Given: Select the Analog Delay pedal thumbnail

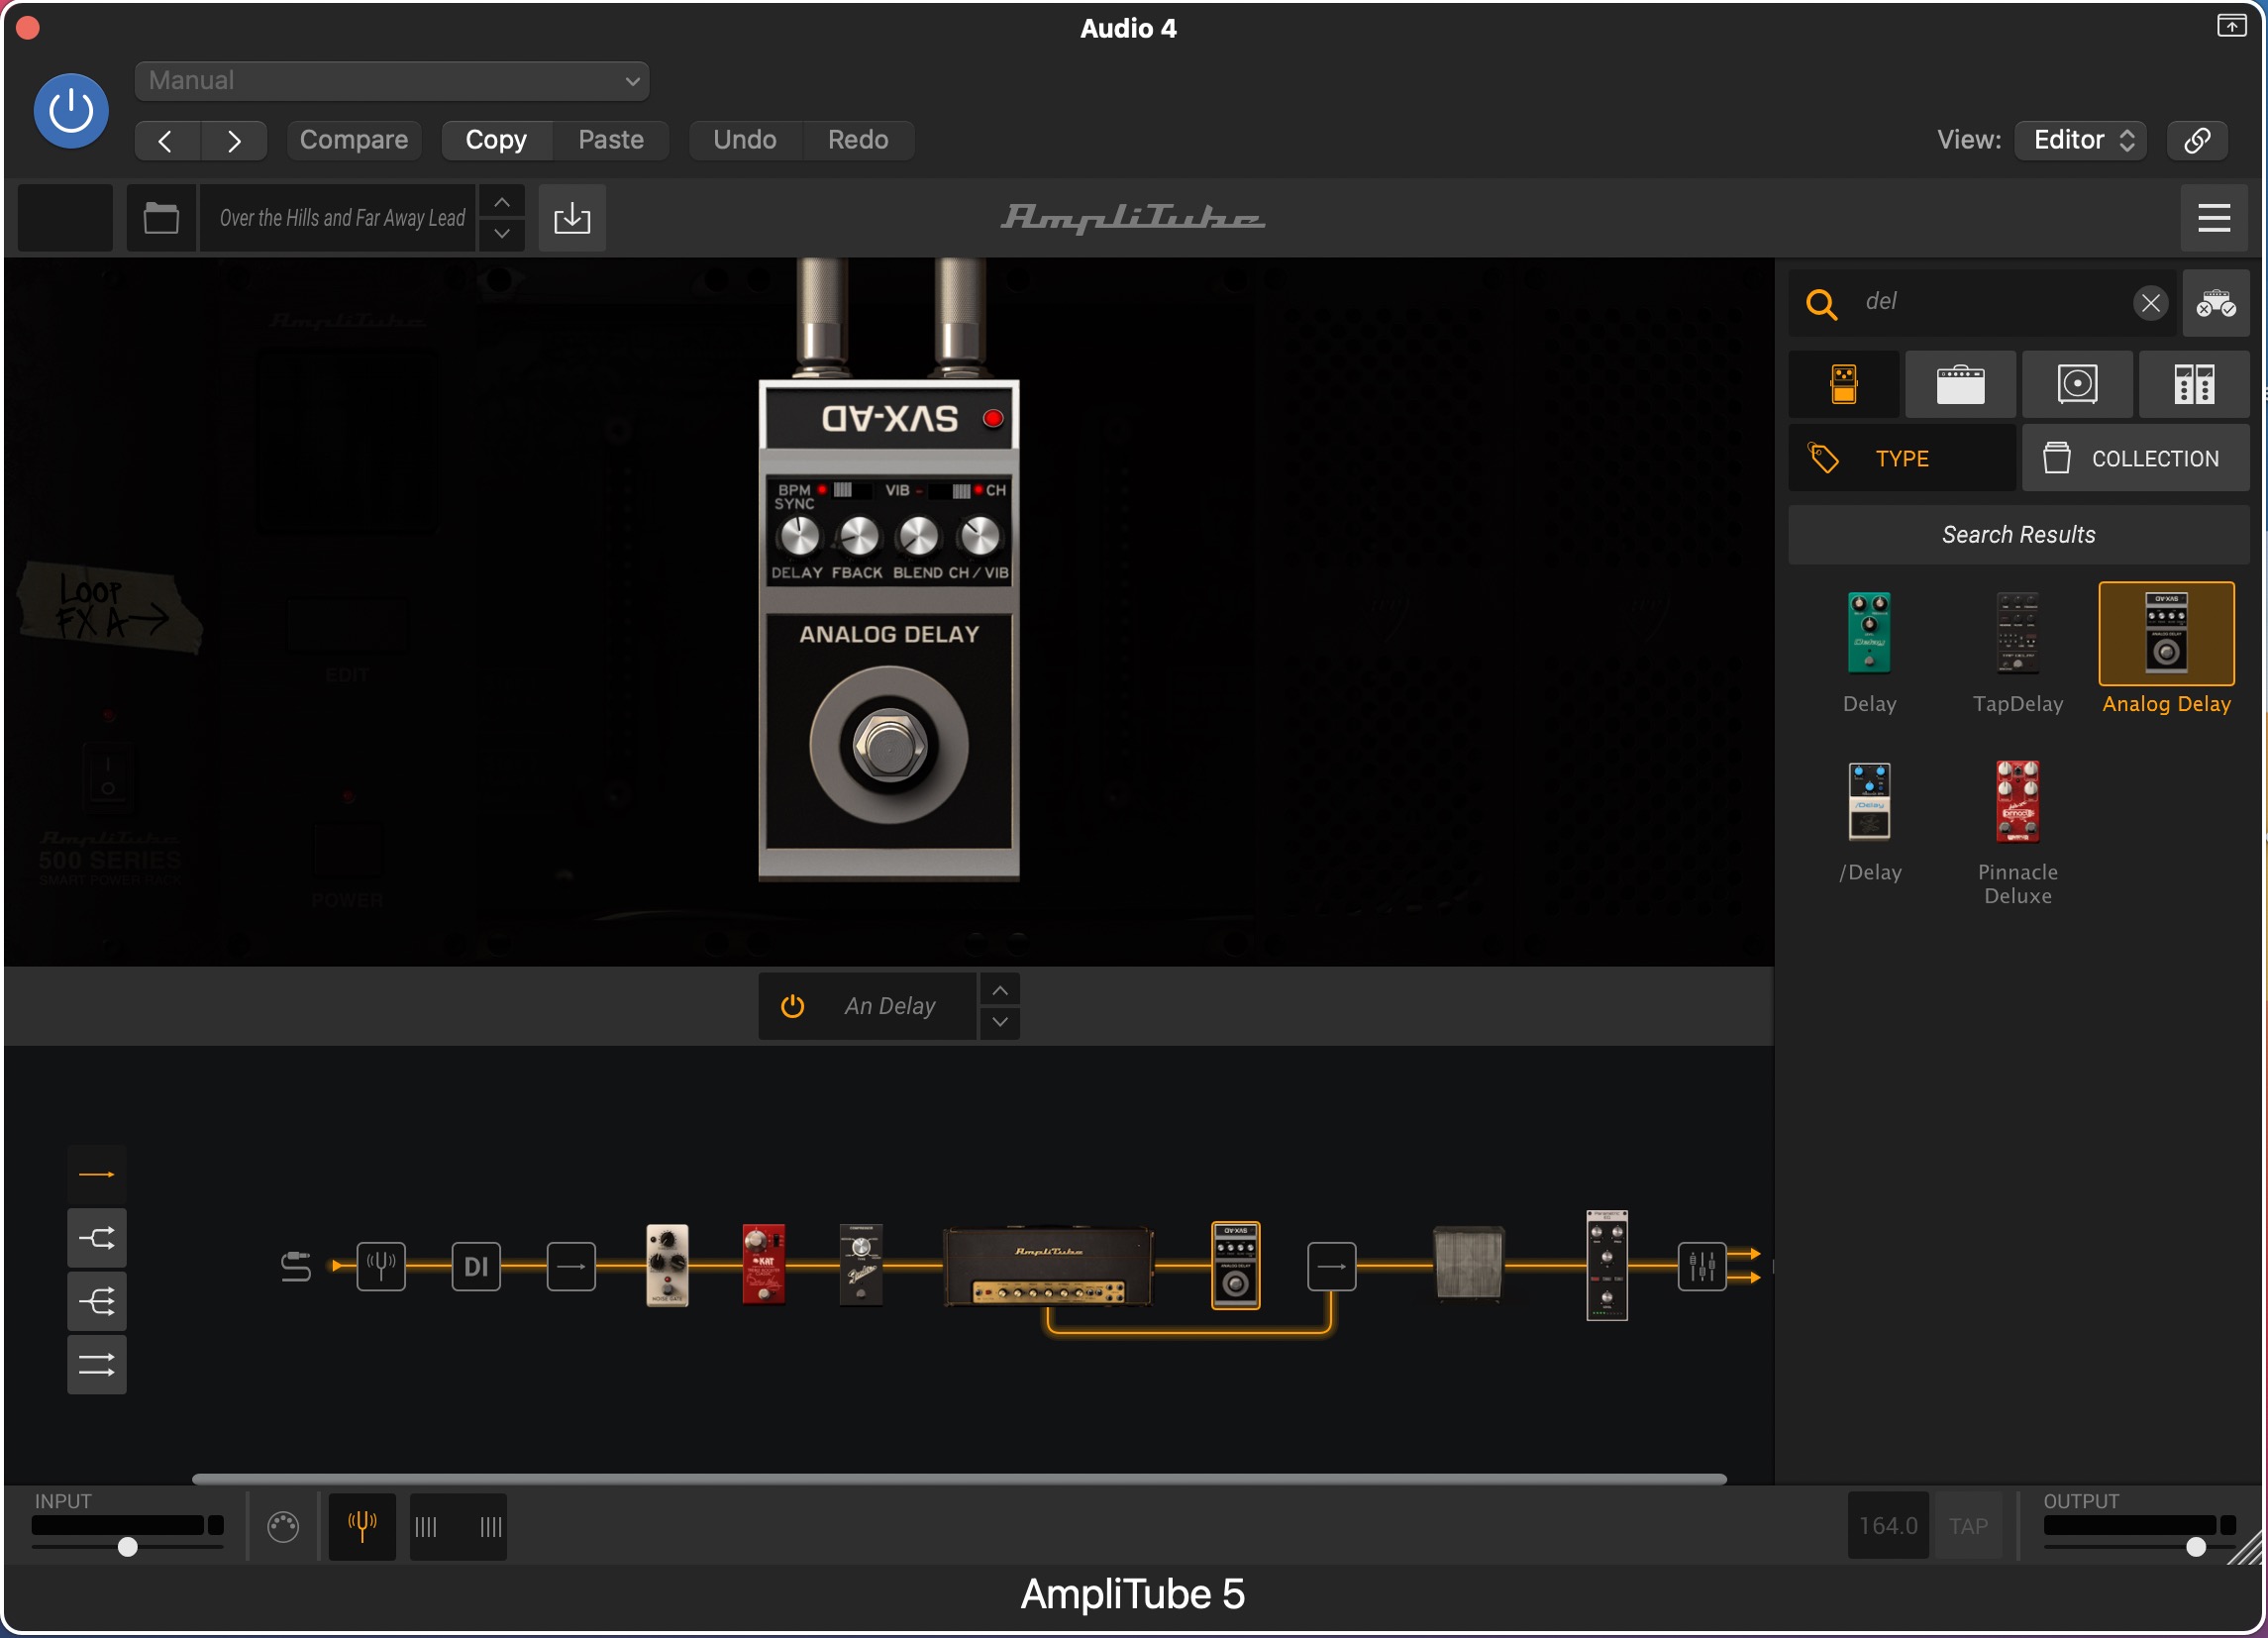Looking at the screenshot, I should 2166,634.
